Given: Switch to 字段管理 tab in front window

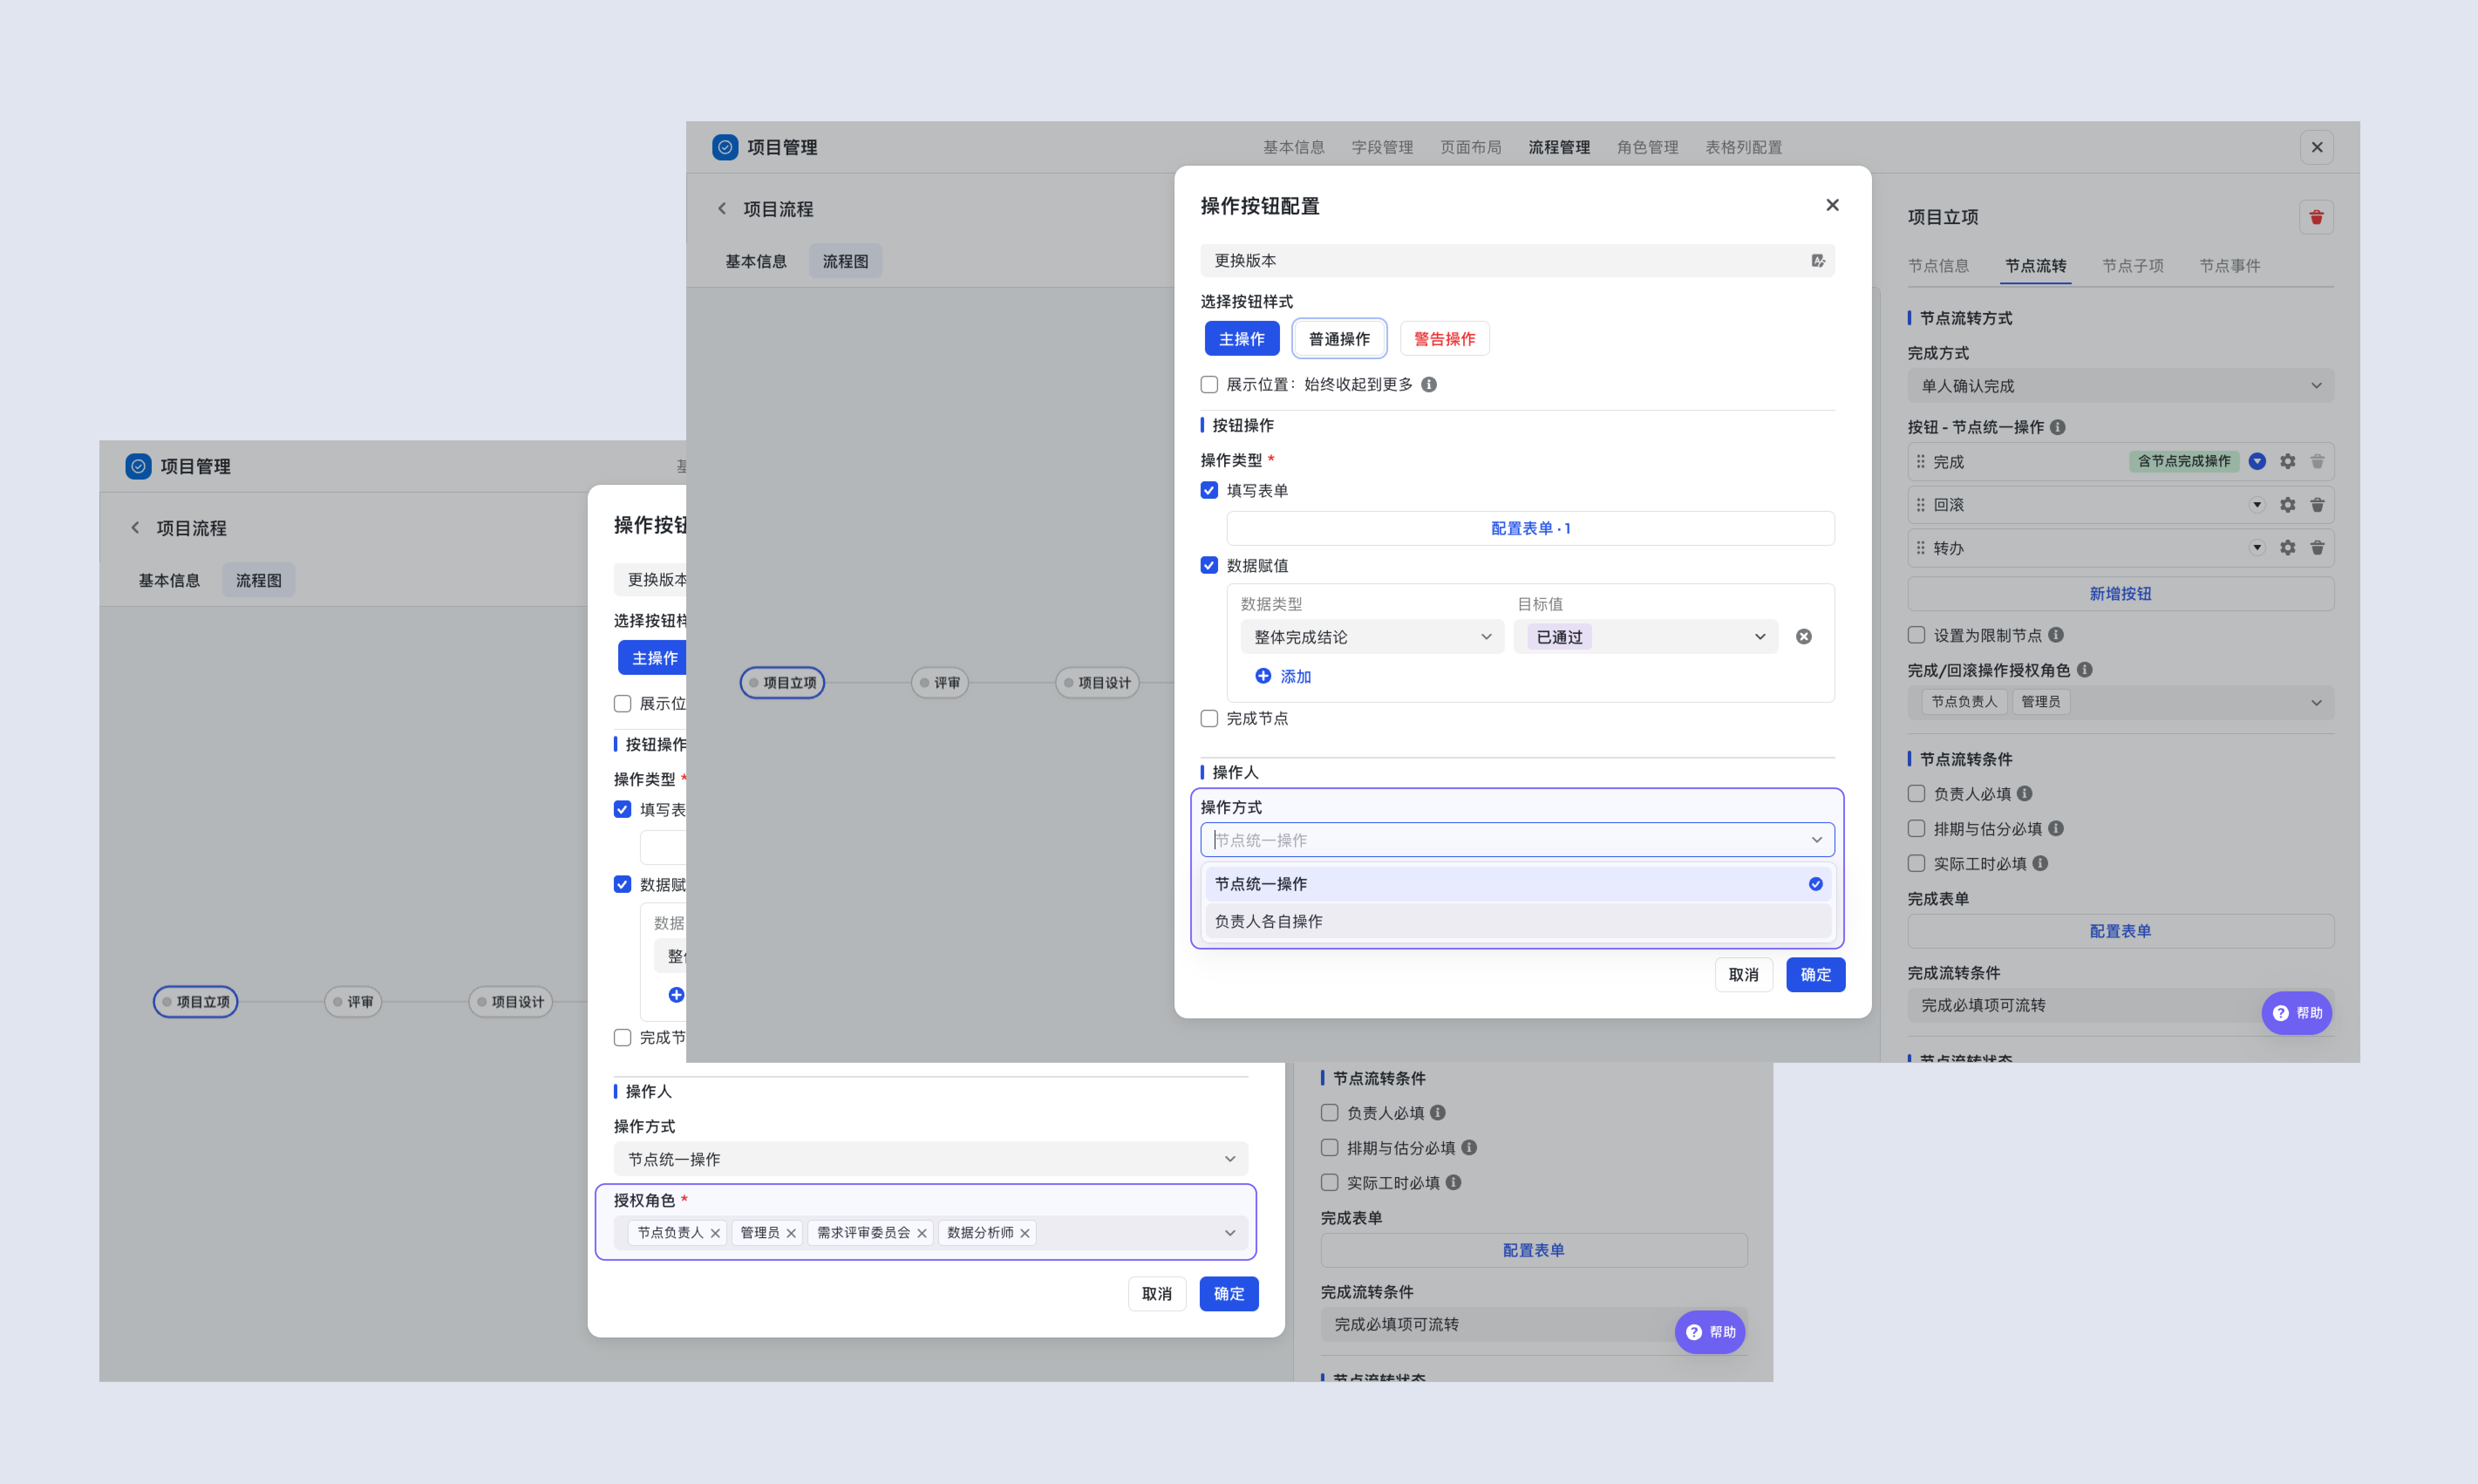Looking at the screenshot, I should tap(1382, 148).
